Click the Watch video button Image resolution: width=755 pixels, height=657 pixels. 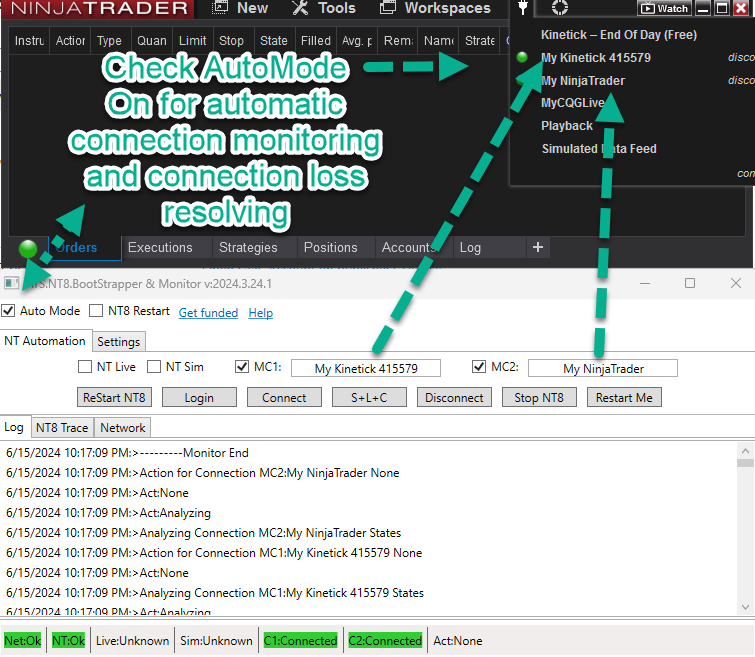664,8
